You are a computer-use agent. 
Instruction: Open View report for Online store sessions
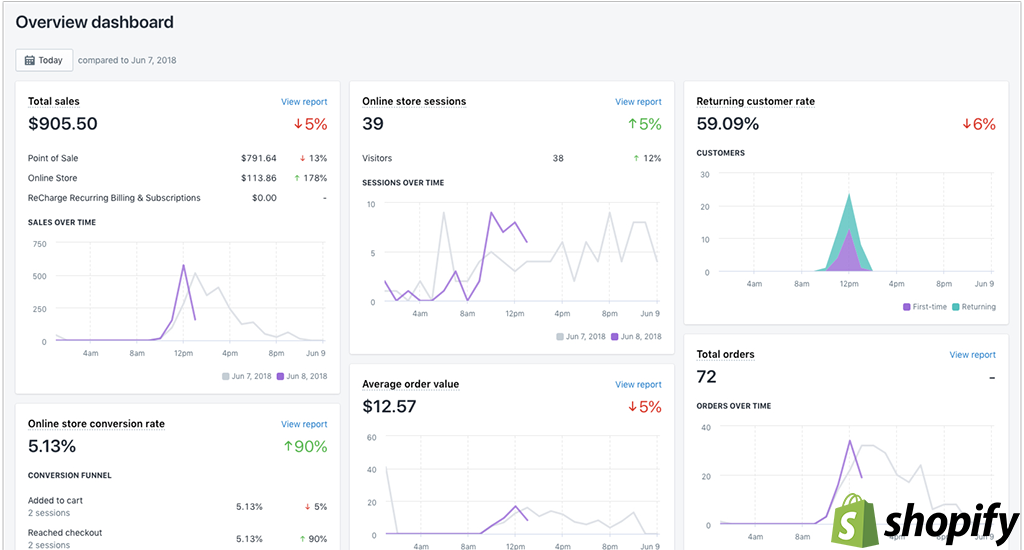[x=638, y=102]
